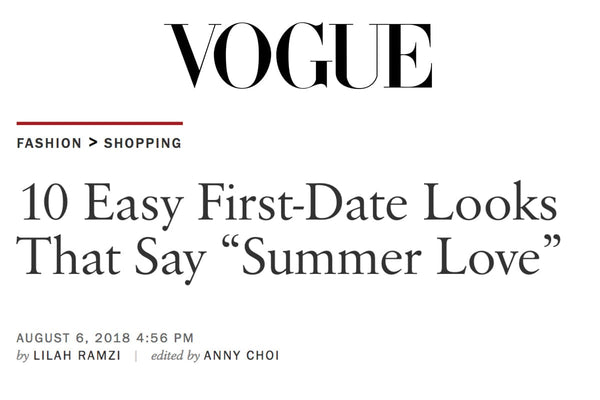
Task: Open editor ANNY CHOI's profile link
Action: 241,356
